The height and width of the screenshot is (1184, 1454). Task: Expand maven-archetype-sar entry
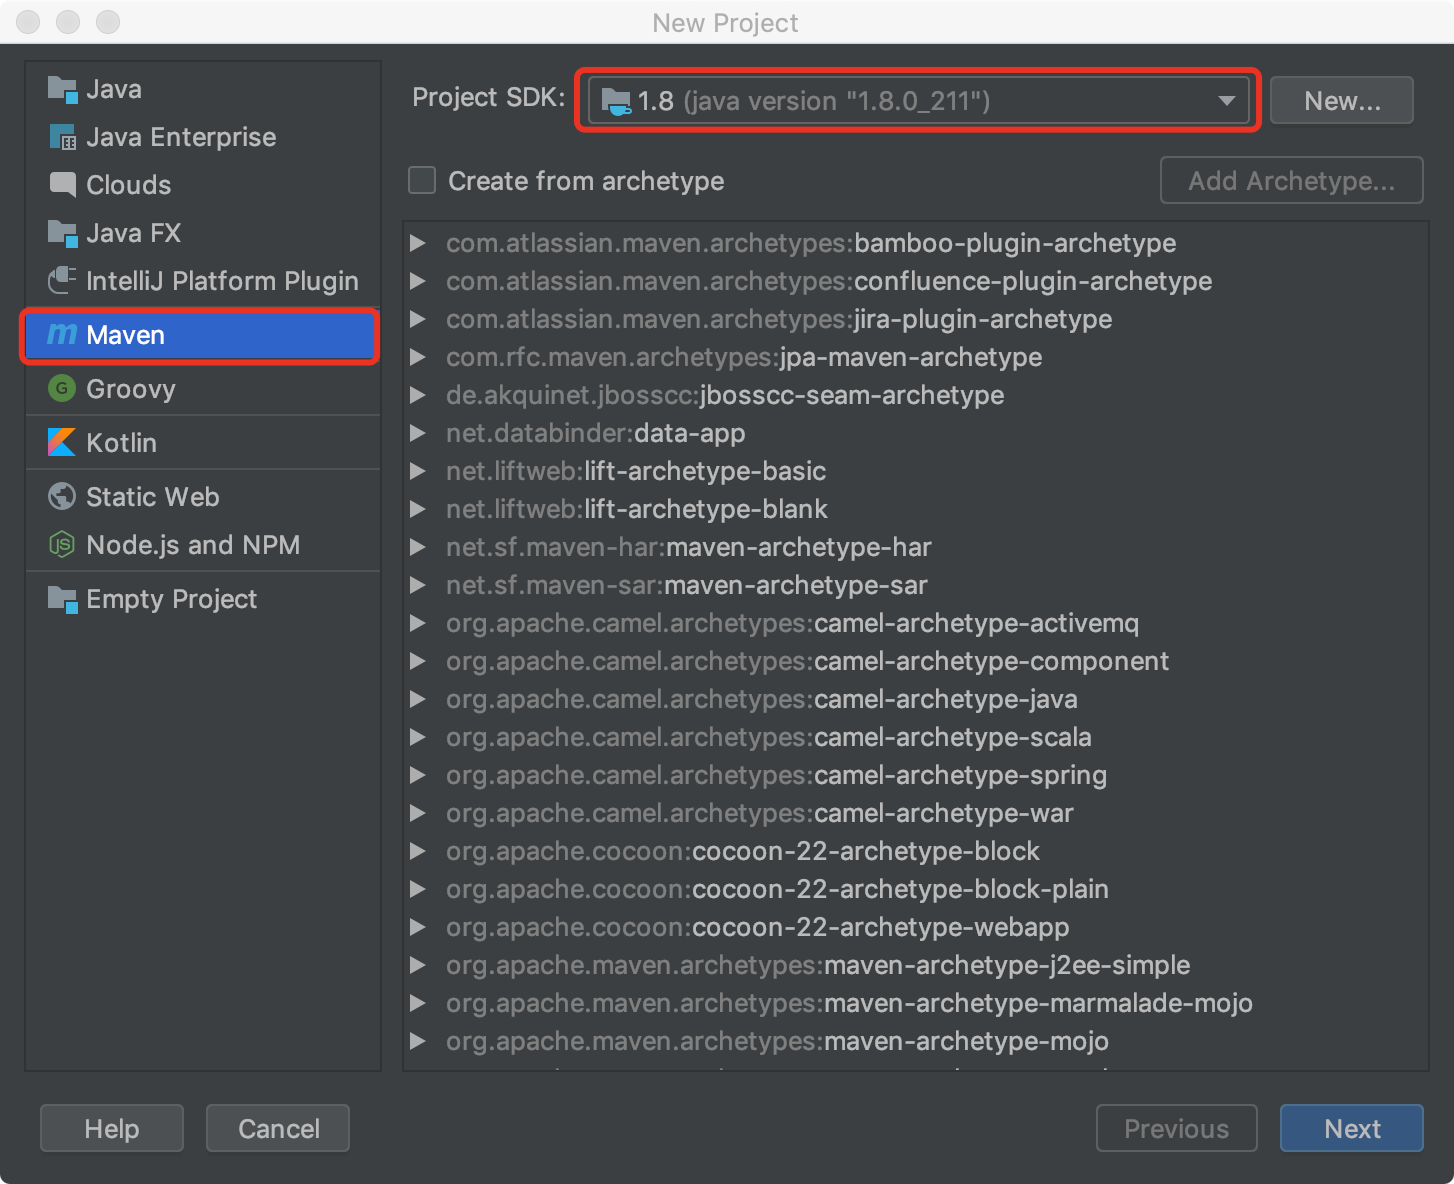click(418, 585)
